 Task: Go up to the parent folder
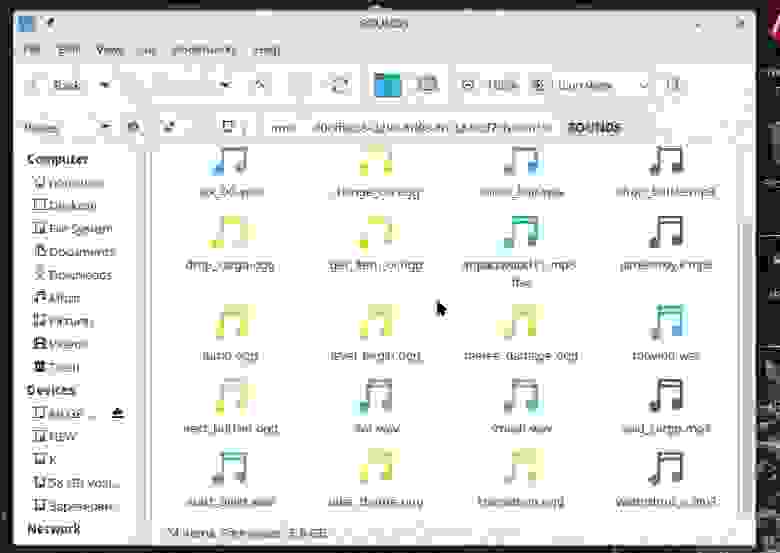coord(260,85)
